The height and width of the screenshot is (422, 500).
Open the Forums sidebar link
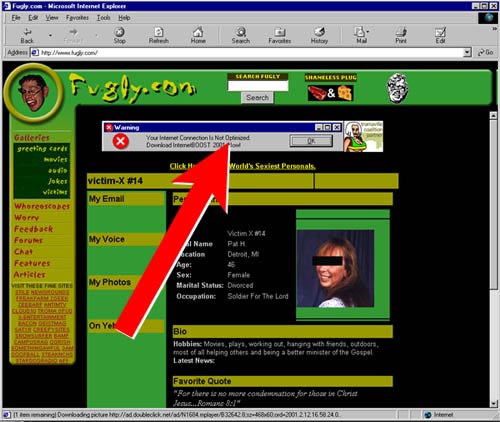[x=28, y=240]
